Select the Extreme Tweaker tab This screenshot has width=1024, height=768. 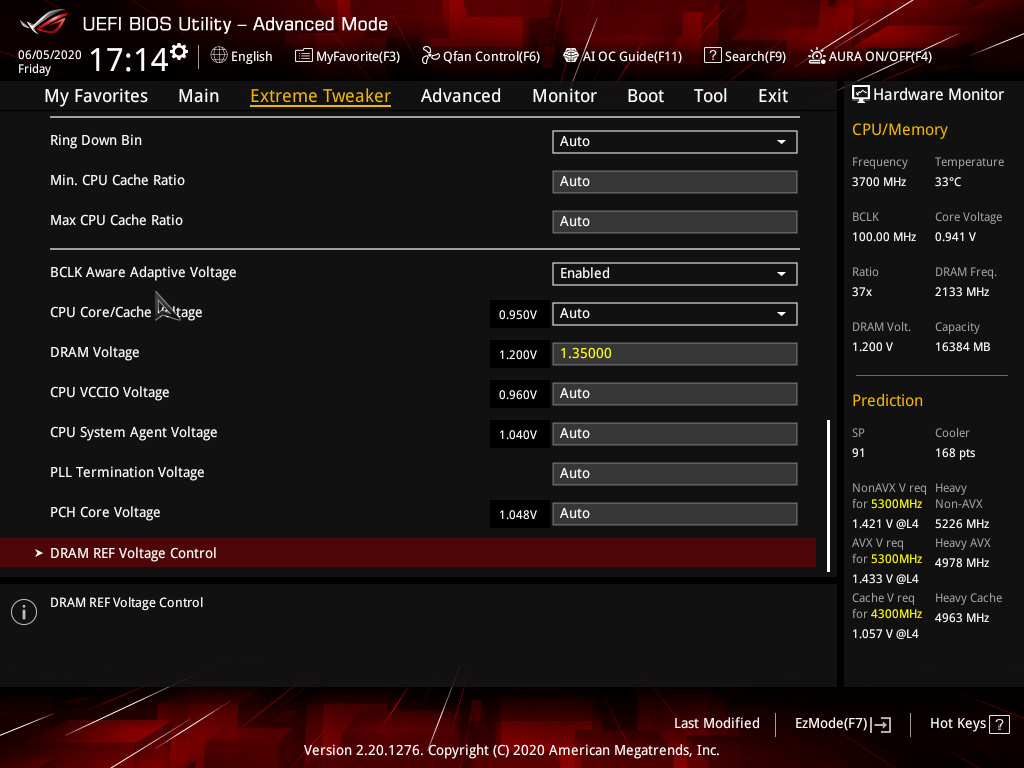320,96
